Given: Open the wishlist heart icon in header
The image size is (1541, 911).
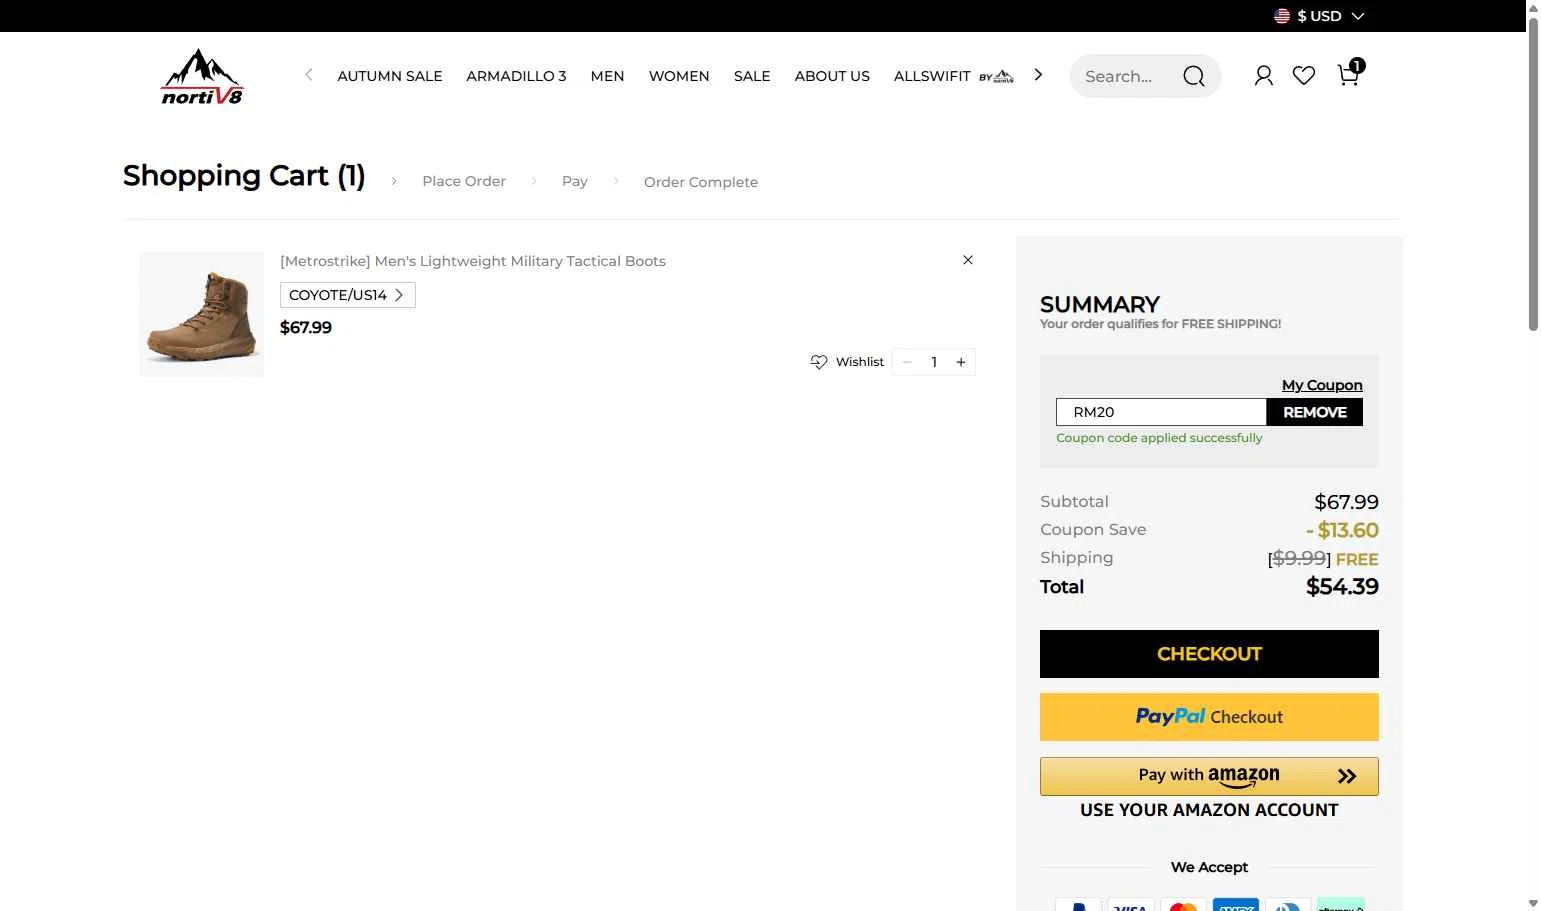Looking at the screenshot, I should coord(1304,76).
